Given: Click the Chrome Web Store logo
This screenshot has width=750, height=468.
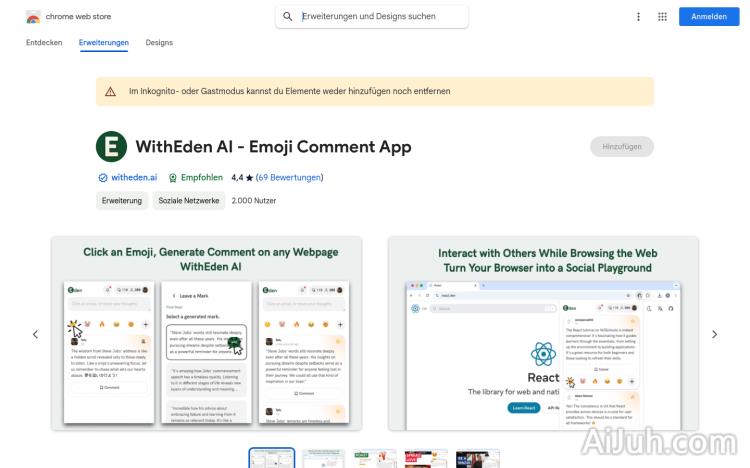Looking at the screenshot, I should point(33,17).
